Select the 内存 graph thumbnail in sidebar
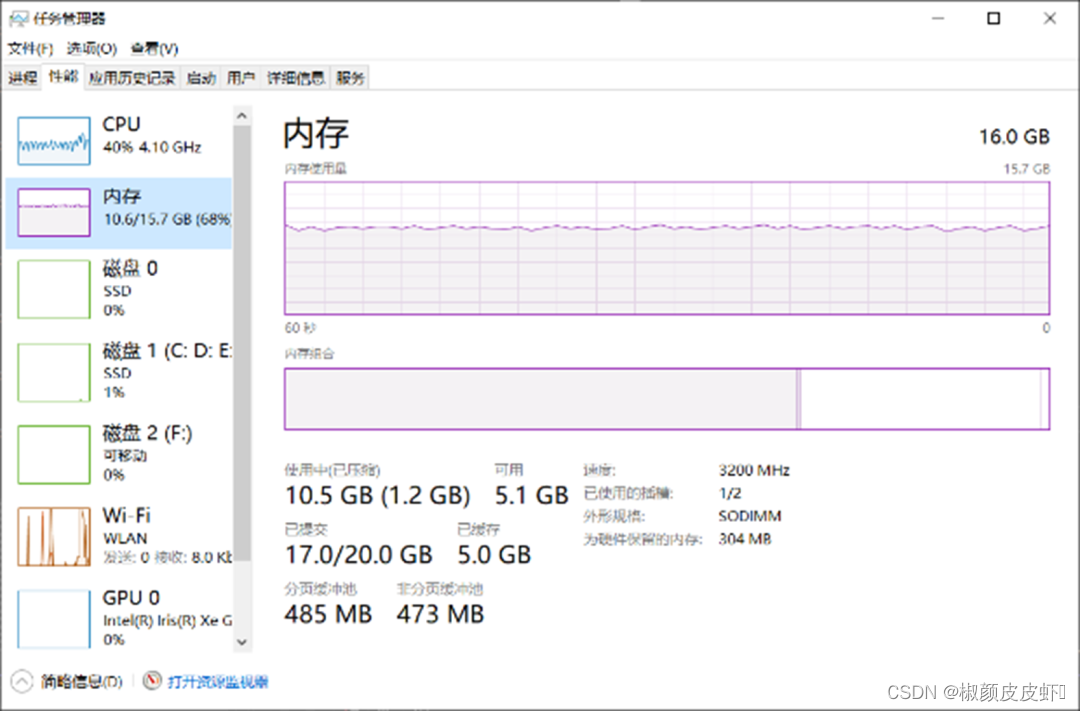This screenshot has height=711, width=1080. pyautogui.click(x=54, y=212)
